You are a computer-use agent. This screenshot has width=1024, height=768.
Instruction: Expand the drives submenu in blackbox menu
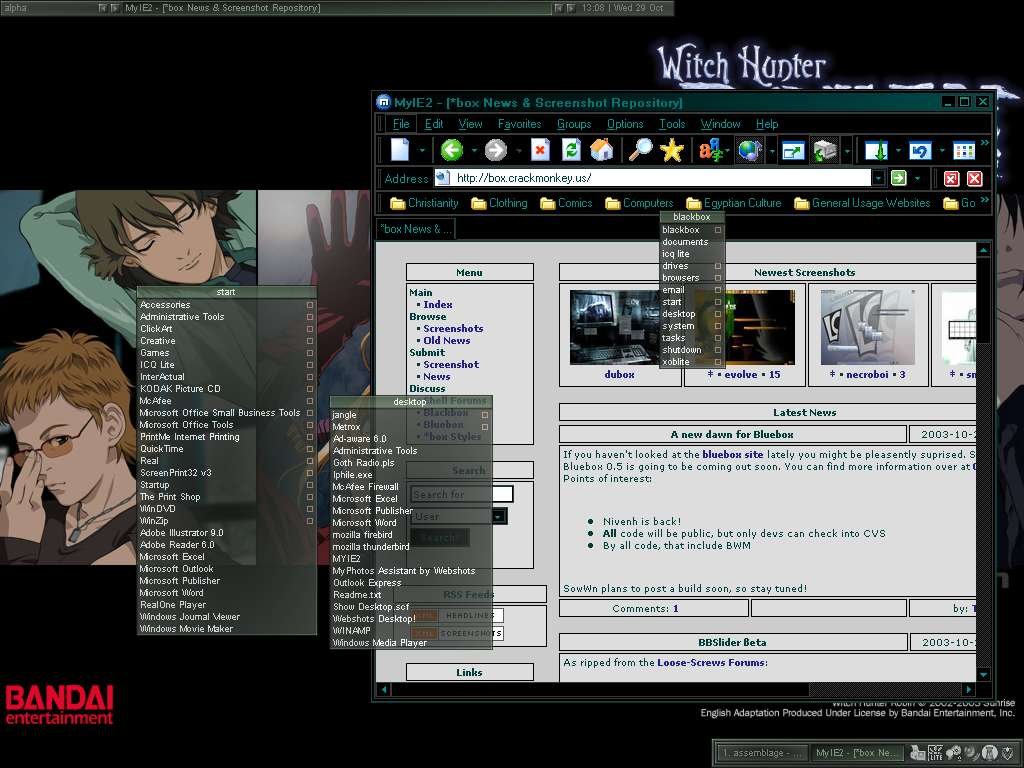click(718, 266)
